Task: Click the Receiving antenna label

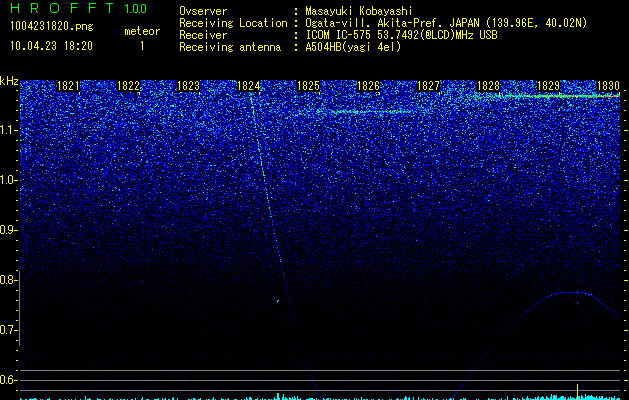Action: 230,47
